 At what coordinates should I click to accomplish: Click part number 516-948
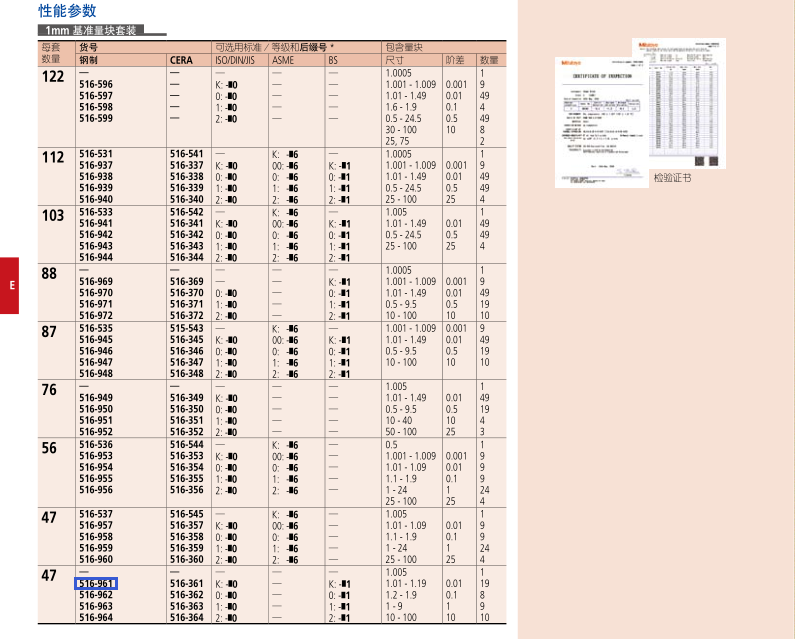[x=96, y=373]
